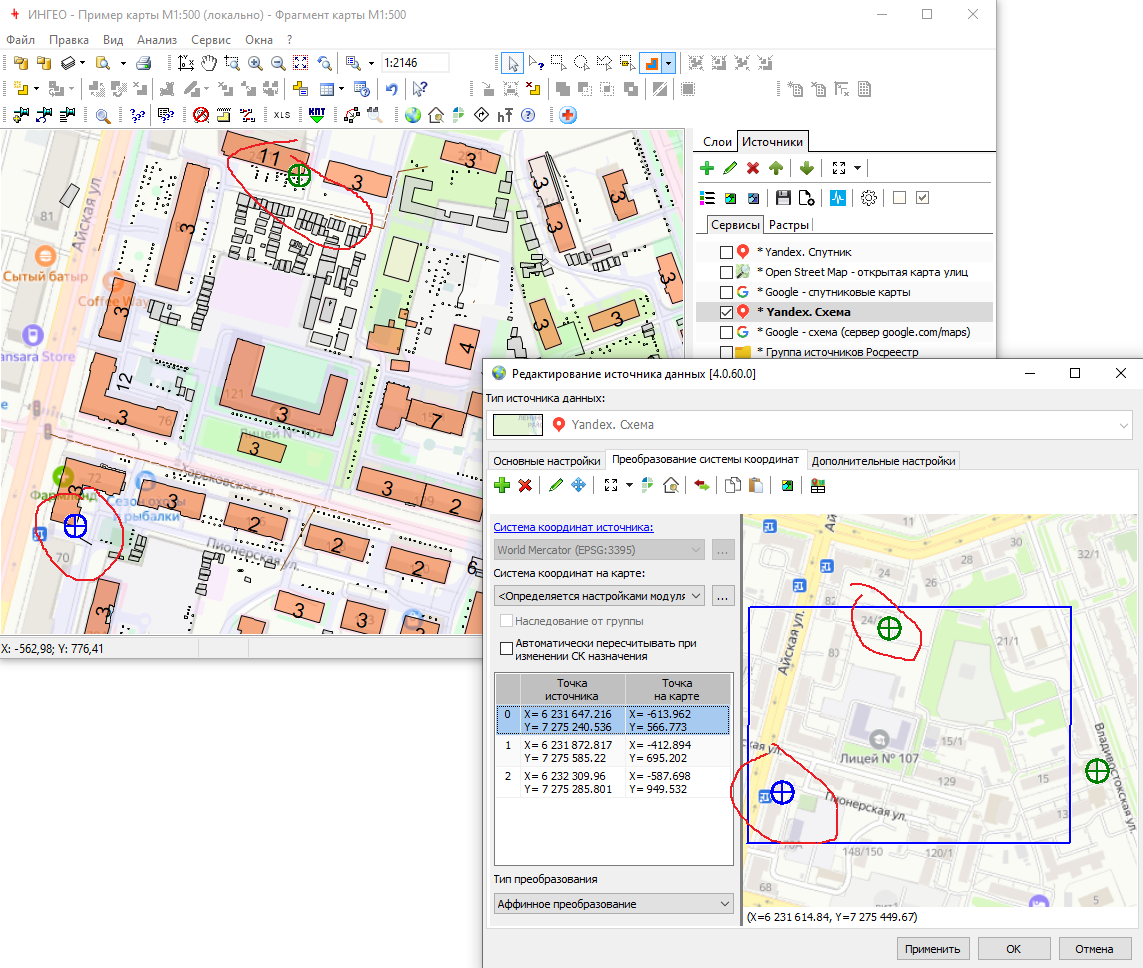The height and width of the screenshot is (968, 1143).
Task: Enable Google - спутниковые карты checkbox
Action: point(726,292)
